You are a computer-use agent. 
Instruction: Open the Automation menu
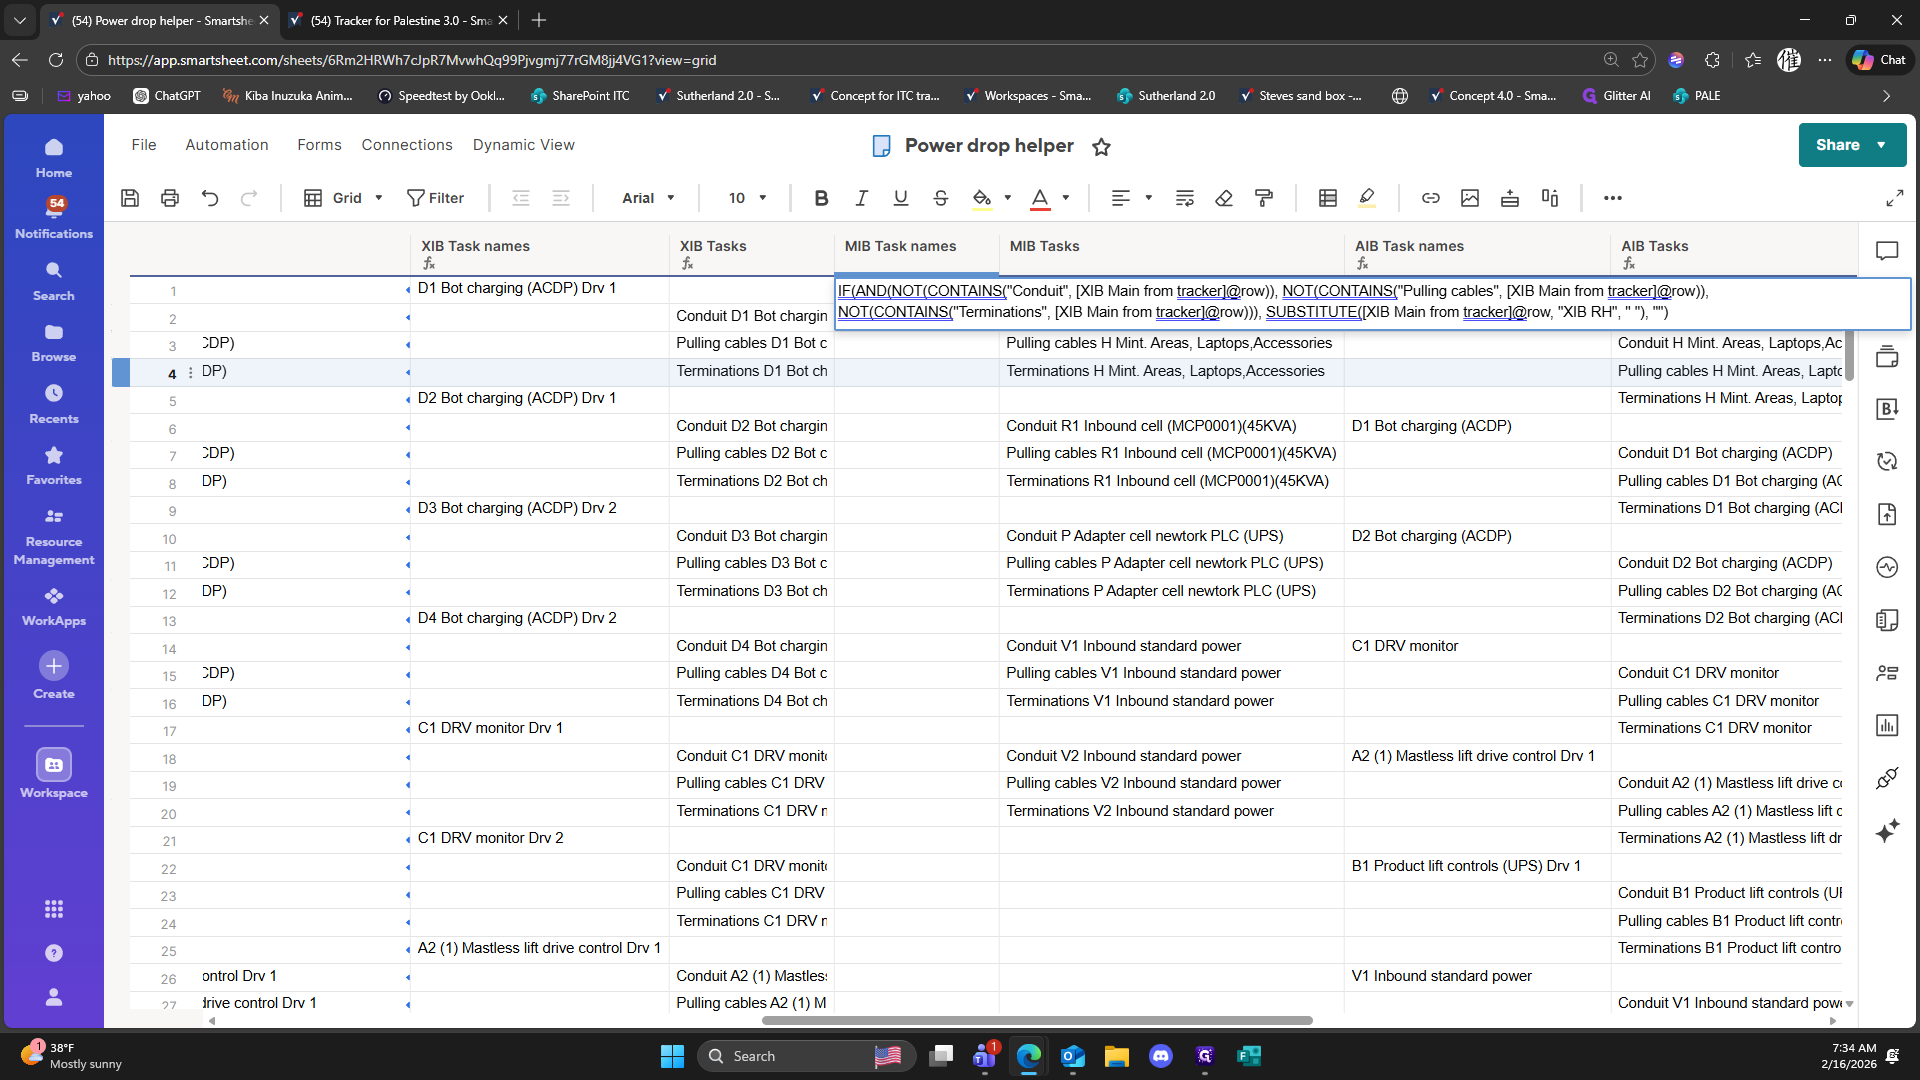[x=226, y=145]
